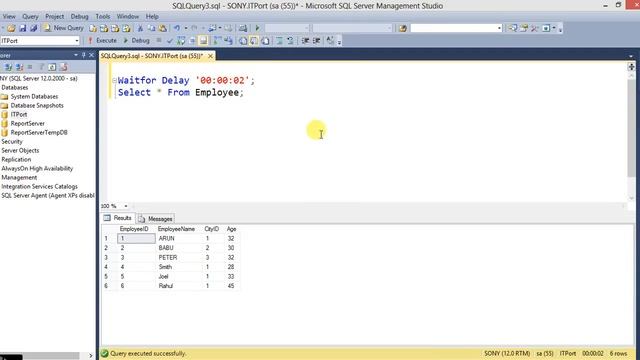Open the Debug menu
The width and height of the screenshot is (640, 360).
pyautogui.click(x=80, y=16)
